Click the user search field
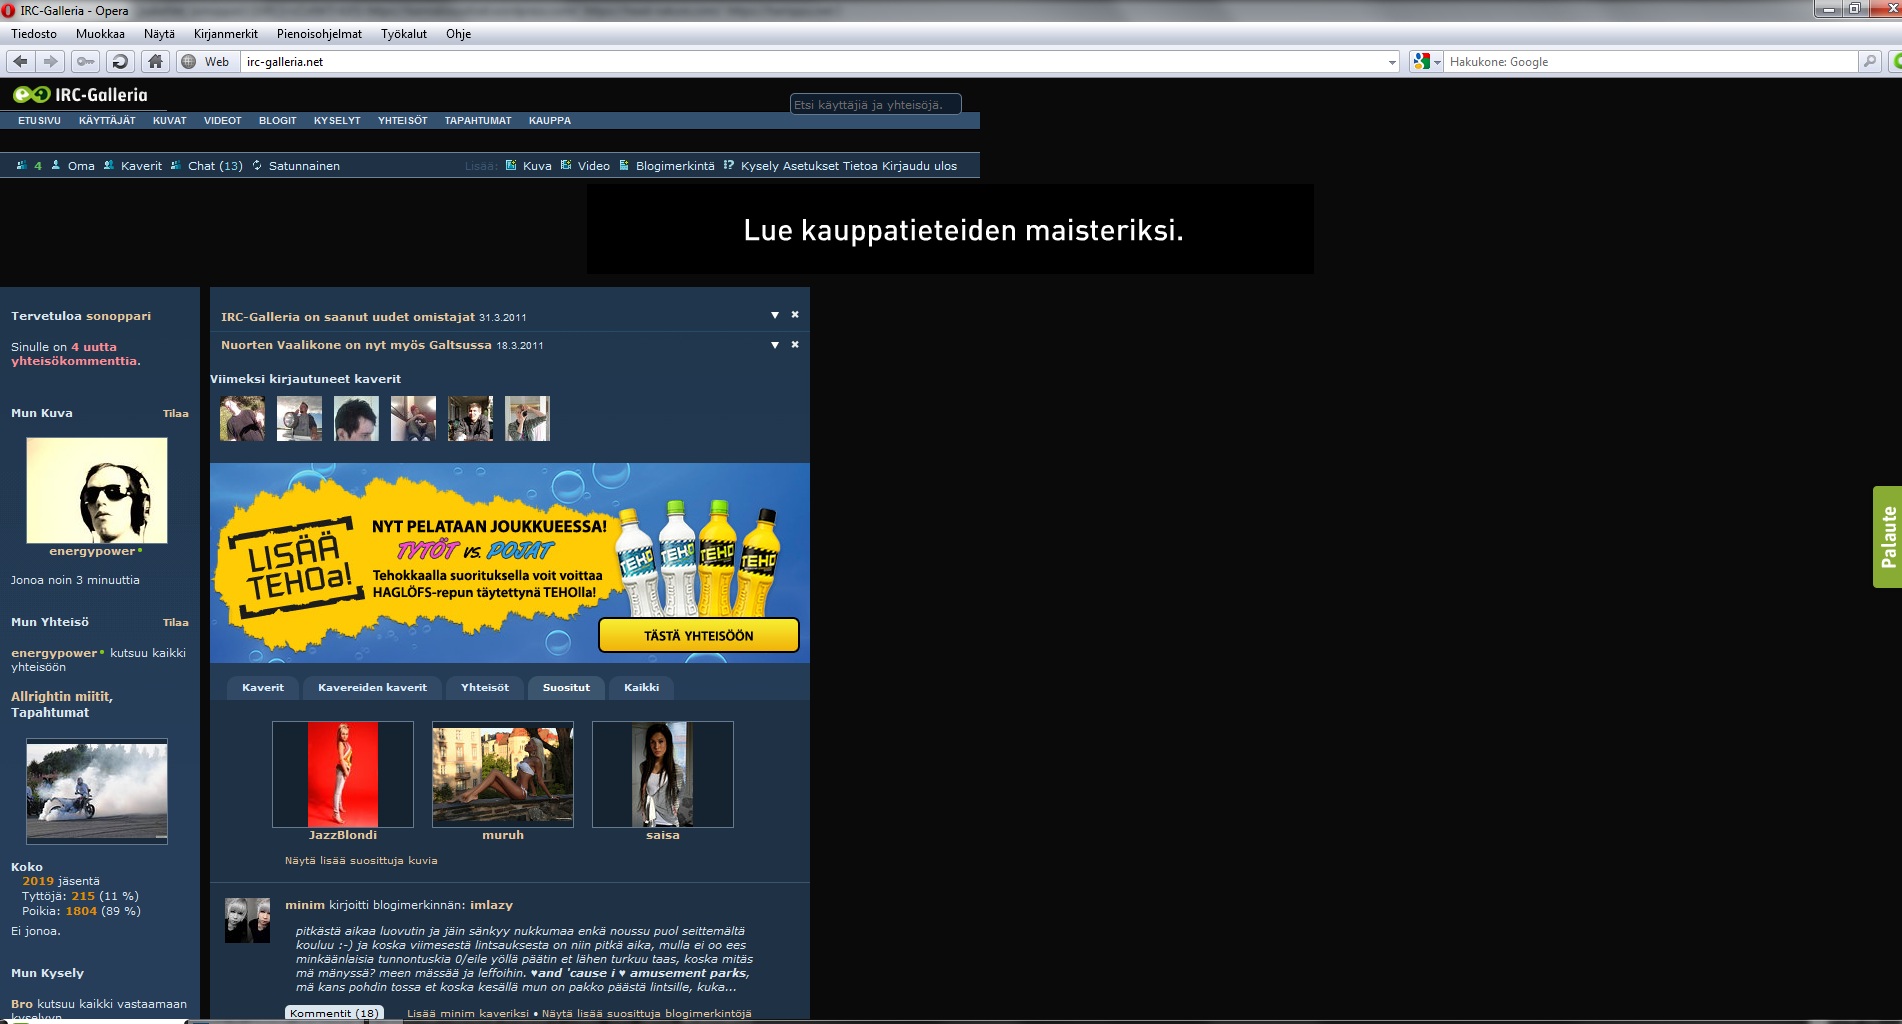Image resolution: width=1902 pixels, height=1024 pixels. click(x=875, y=105)
